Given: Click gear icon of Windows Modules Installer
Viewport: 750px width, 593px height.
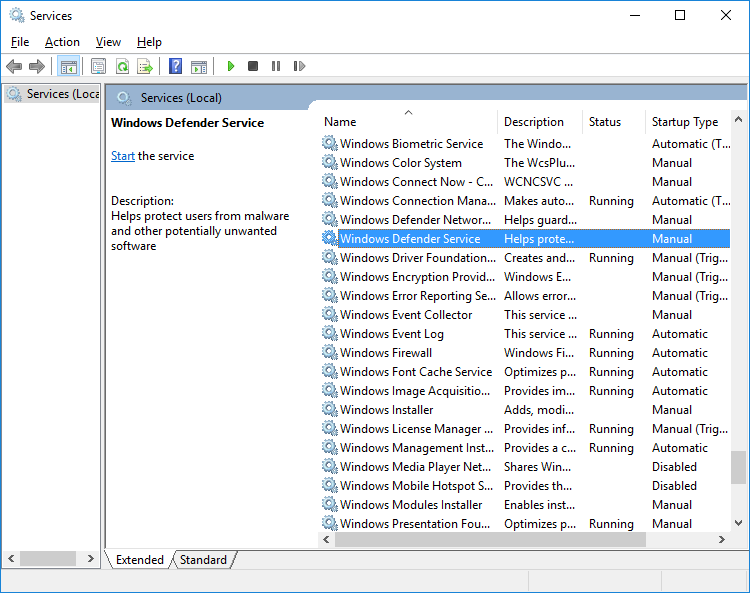Looking at the screenshot, I should [x=330, y=505].
